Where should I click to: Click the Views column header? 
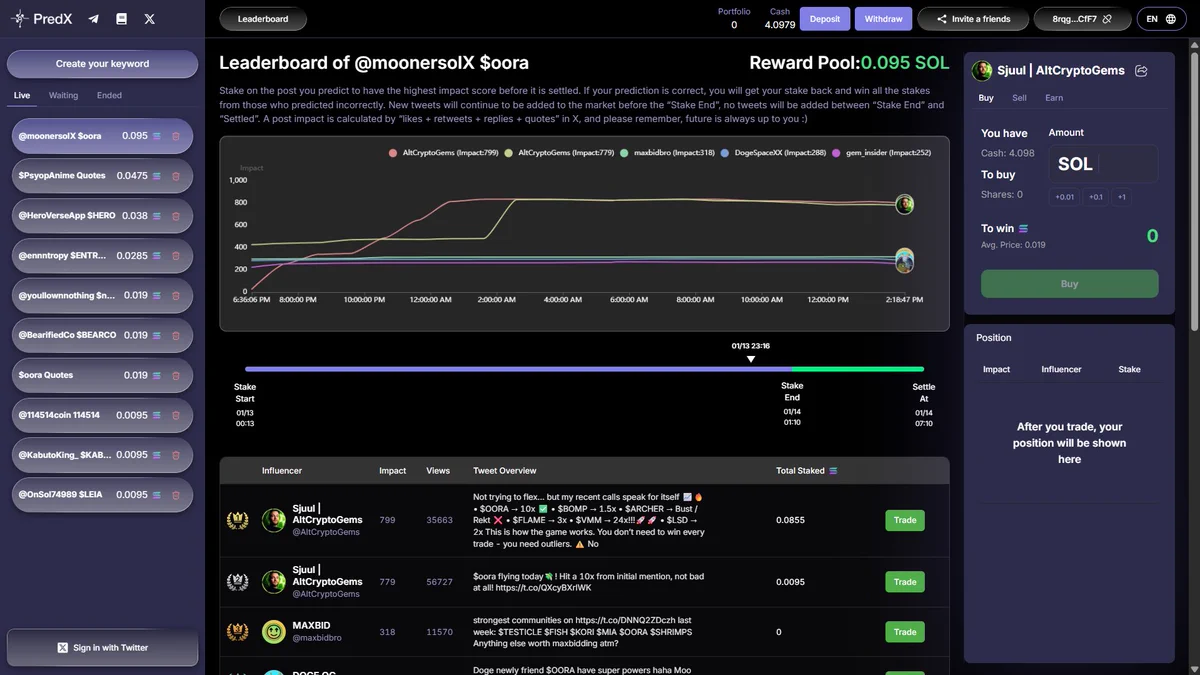438,471
